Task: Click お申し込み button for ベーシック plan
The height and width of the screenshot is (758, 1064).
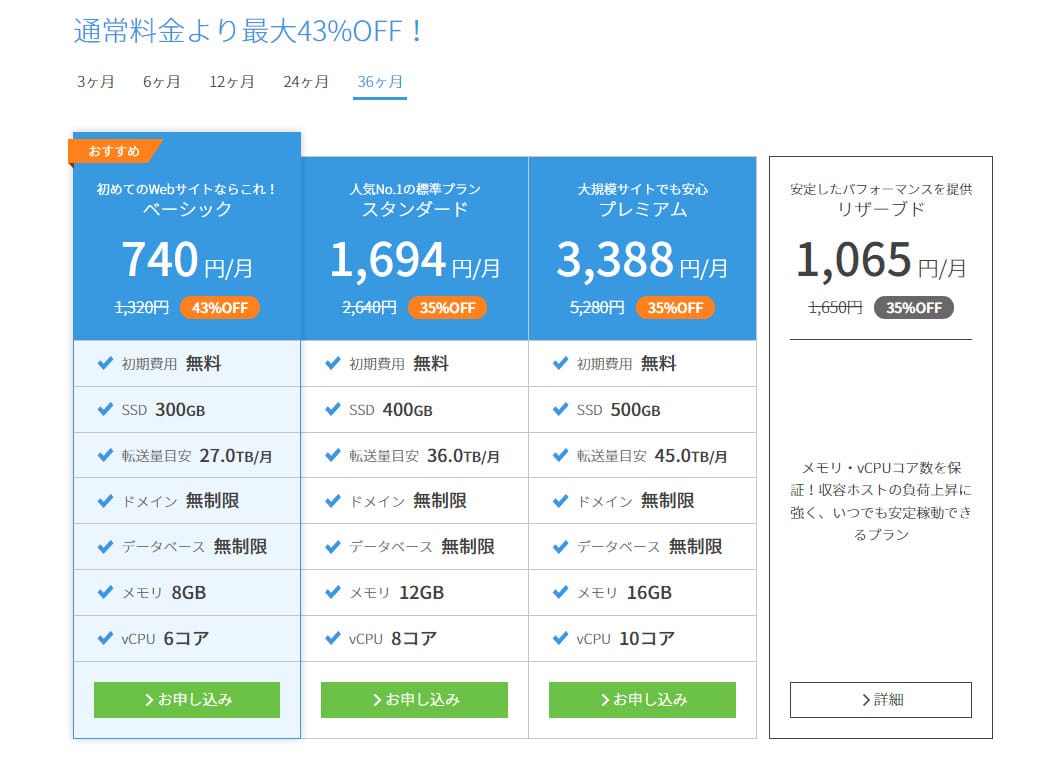Action: (x=187, y=700)
